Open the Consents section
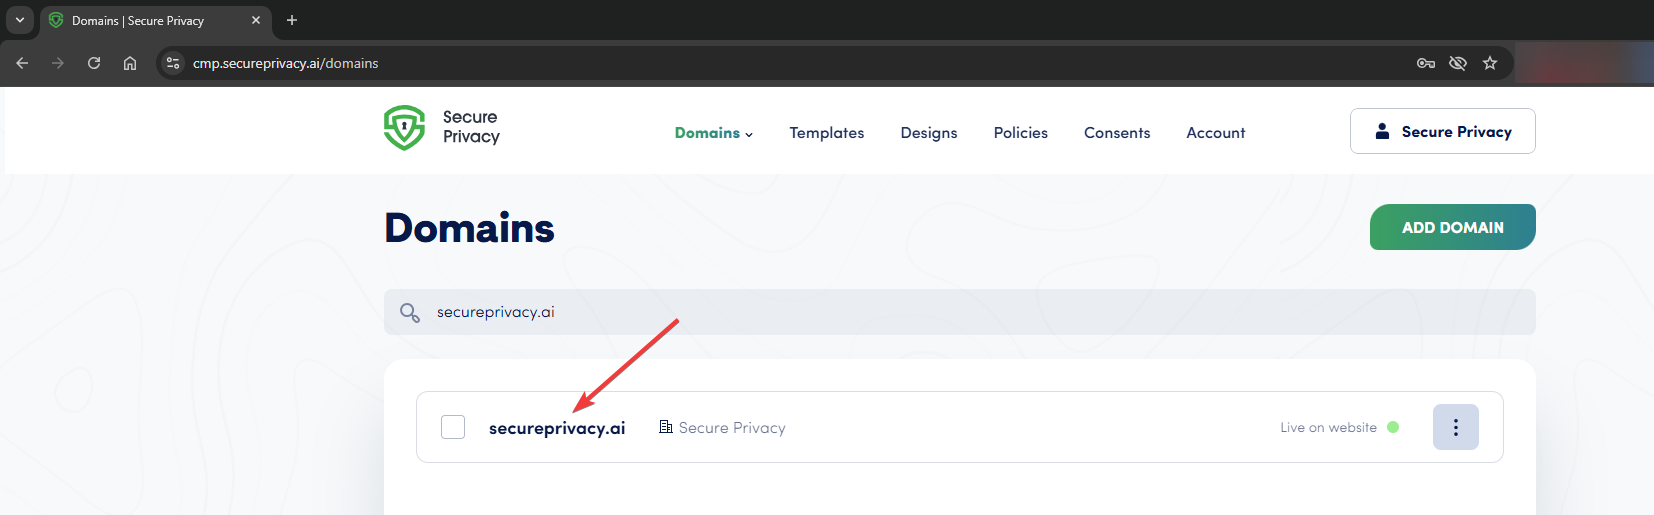The image size is (1654, 515). click(1117, 133)
